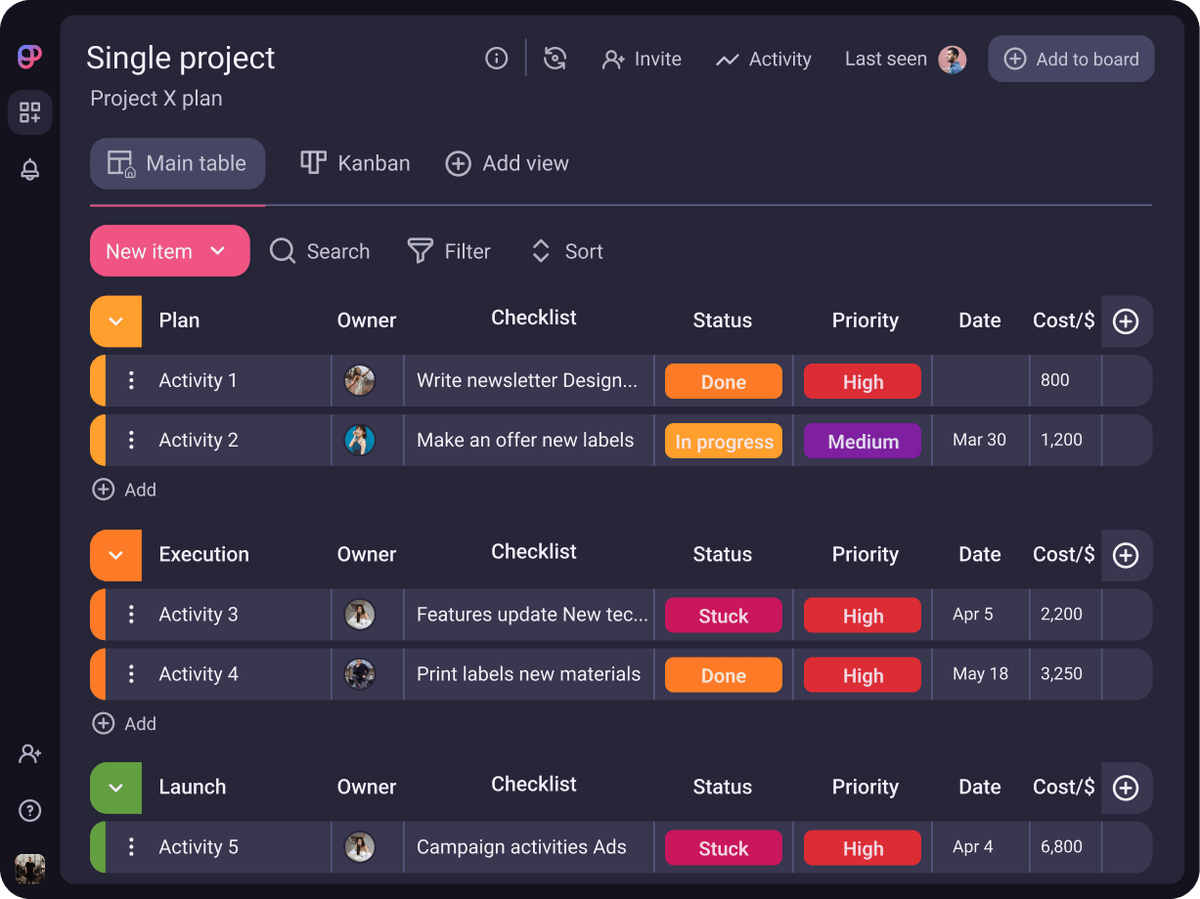This screenshot has width=1200, height=899.
Task: Open the add workspace grid icon in sidebar
Action: tap(30, 112)
